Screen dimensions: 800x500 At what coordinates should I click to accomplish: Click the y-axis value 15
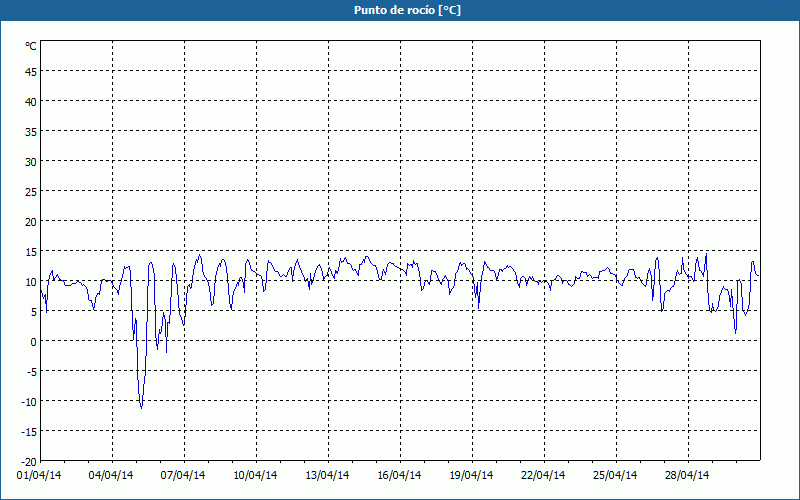click(x=31, y=252)
